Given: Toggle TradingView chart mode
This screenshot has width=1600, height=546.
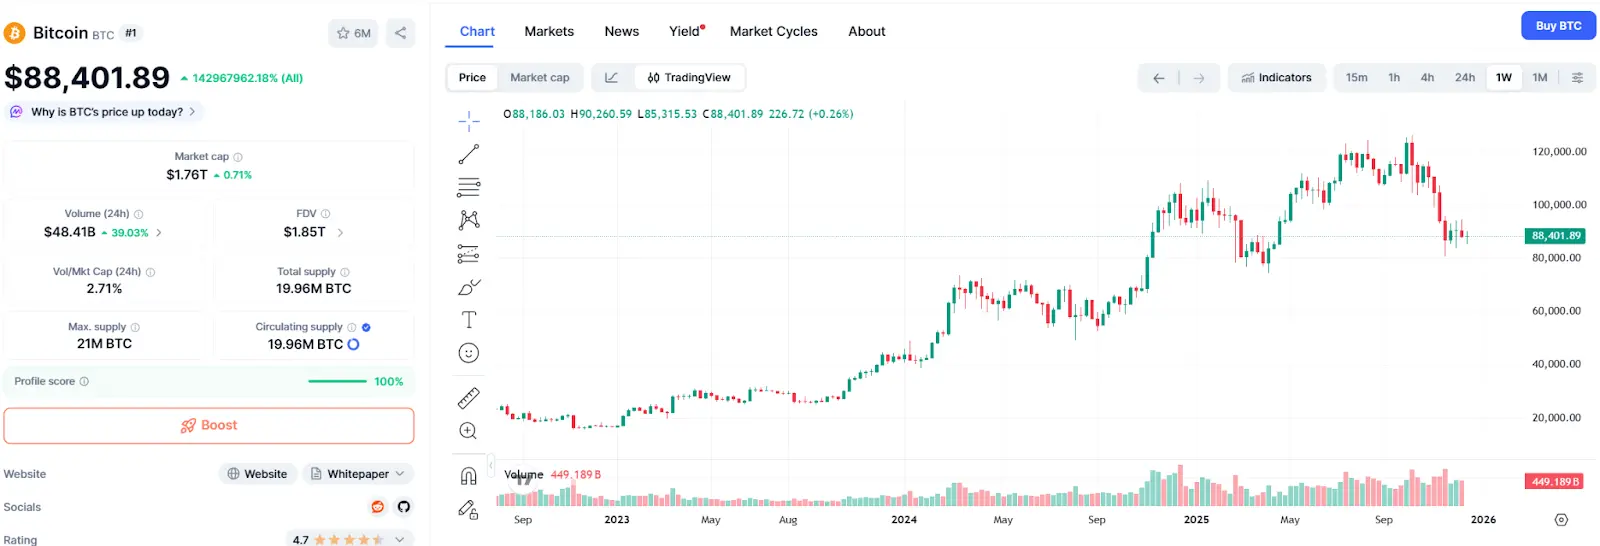Looking at the screenshot, I should 689,78.
